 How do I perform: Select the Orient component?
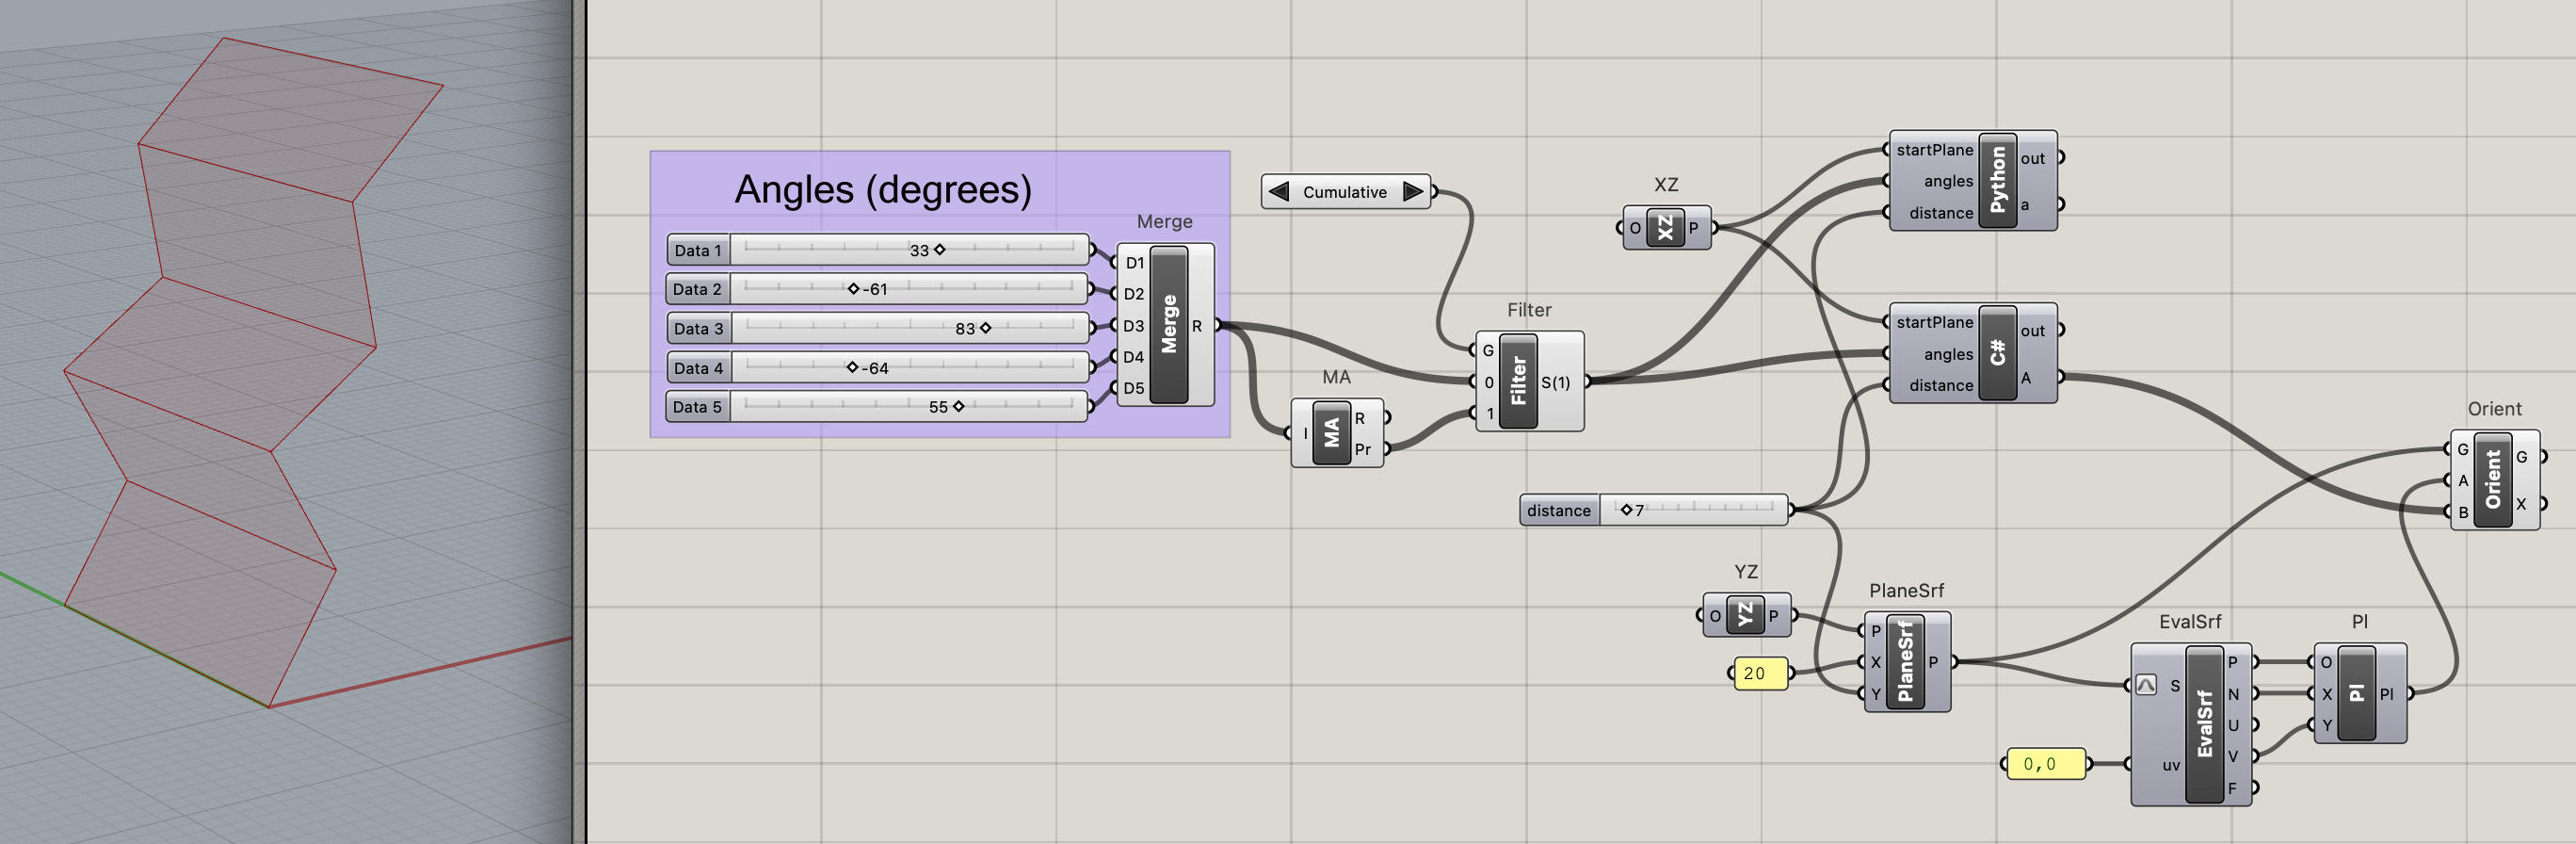click(x=2493, y=480)
